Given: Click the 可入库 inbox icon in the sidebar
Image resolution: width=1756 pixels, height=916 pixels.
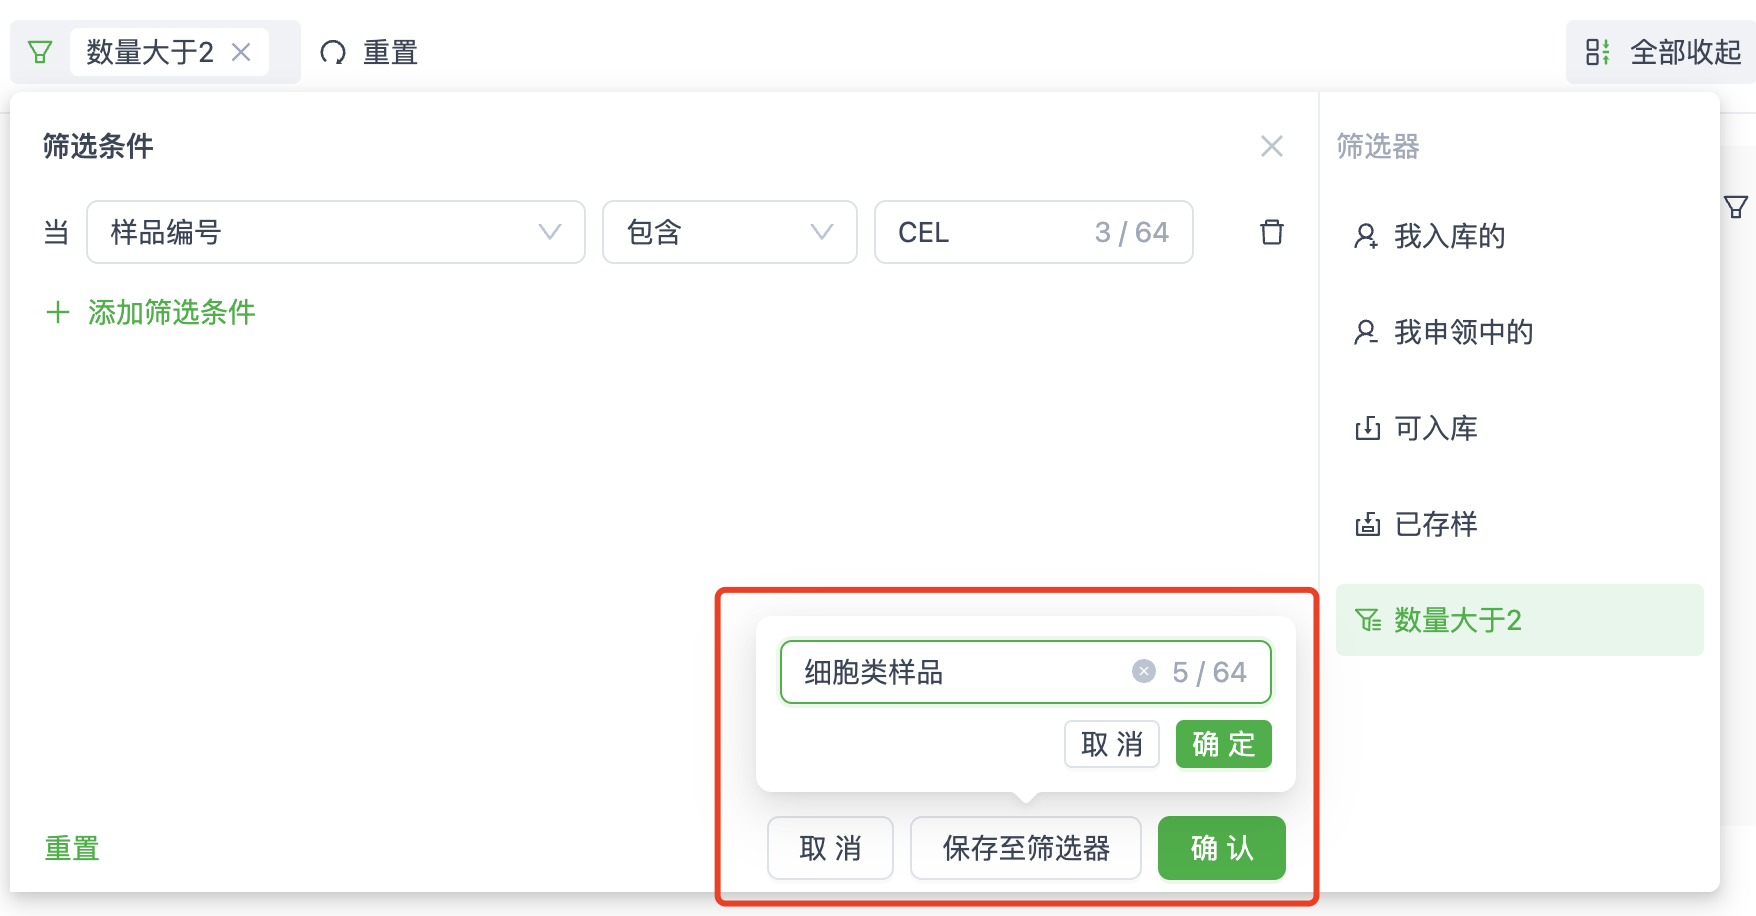Looking at the screenshot, I should coord(1367,428).
